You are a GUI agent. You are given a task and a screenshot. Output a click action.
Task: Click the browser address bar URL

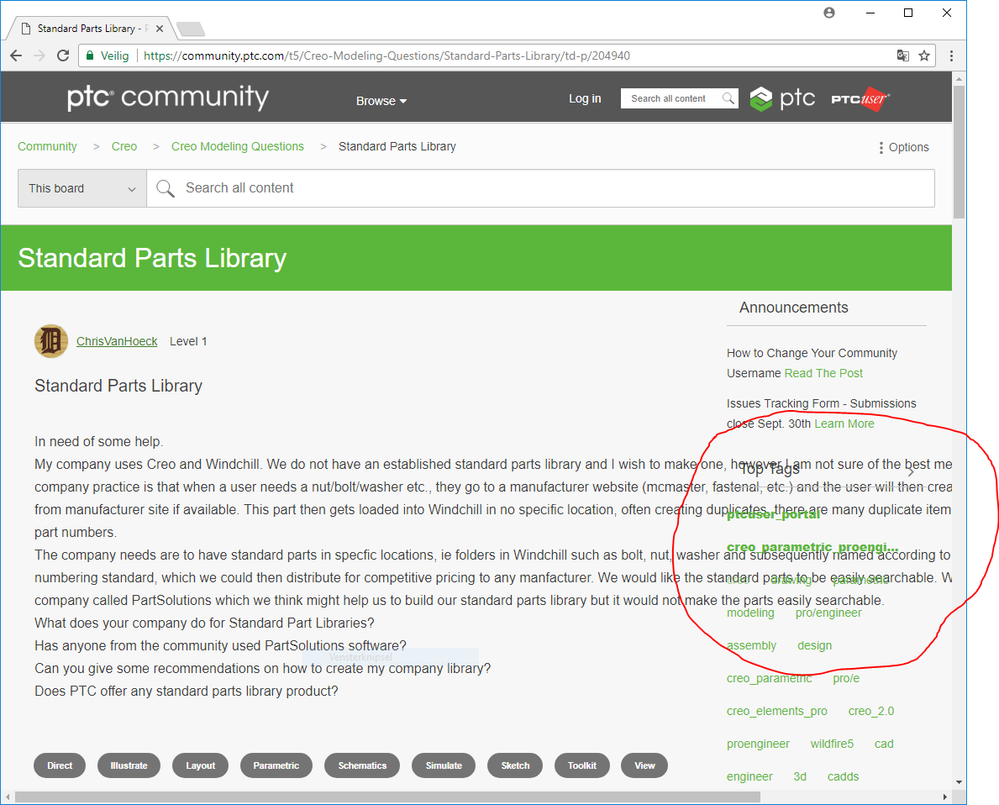coord(387,56)
